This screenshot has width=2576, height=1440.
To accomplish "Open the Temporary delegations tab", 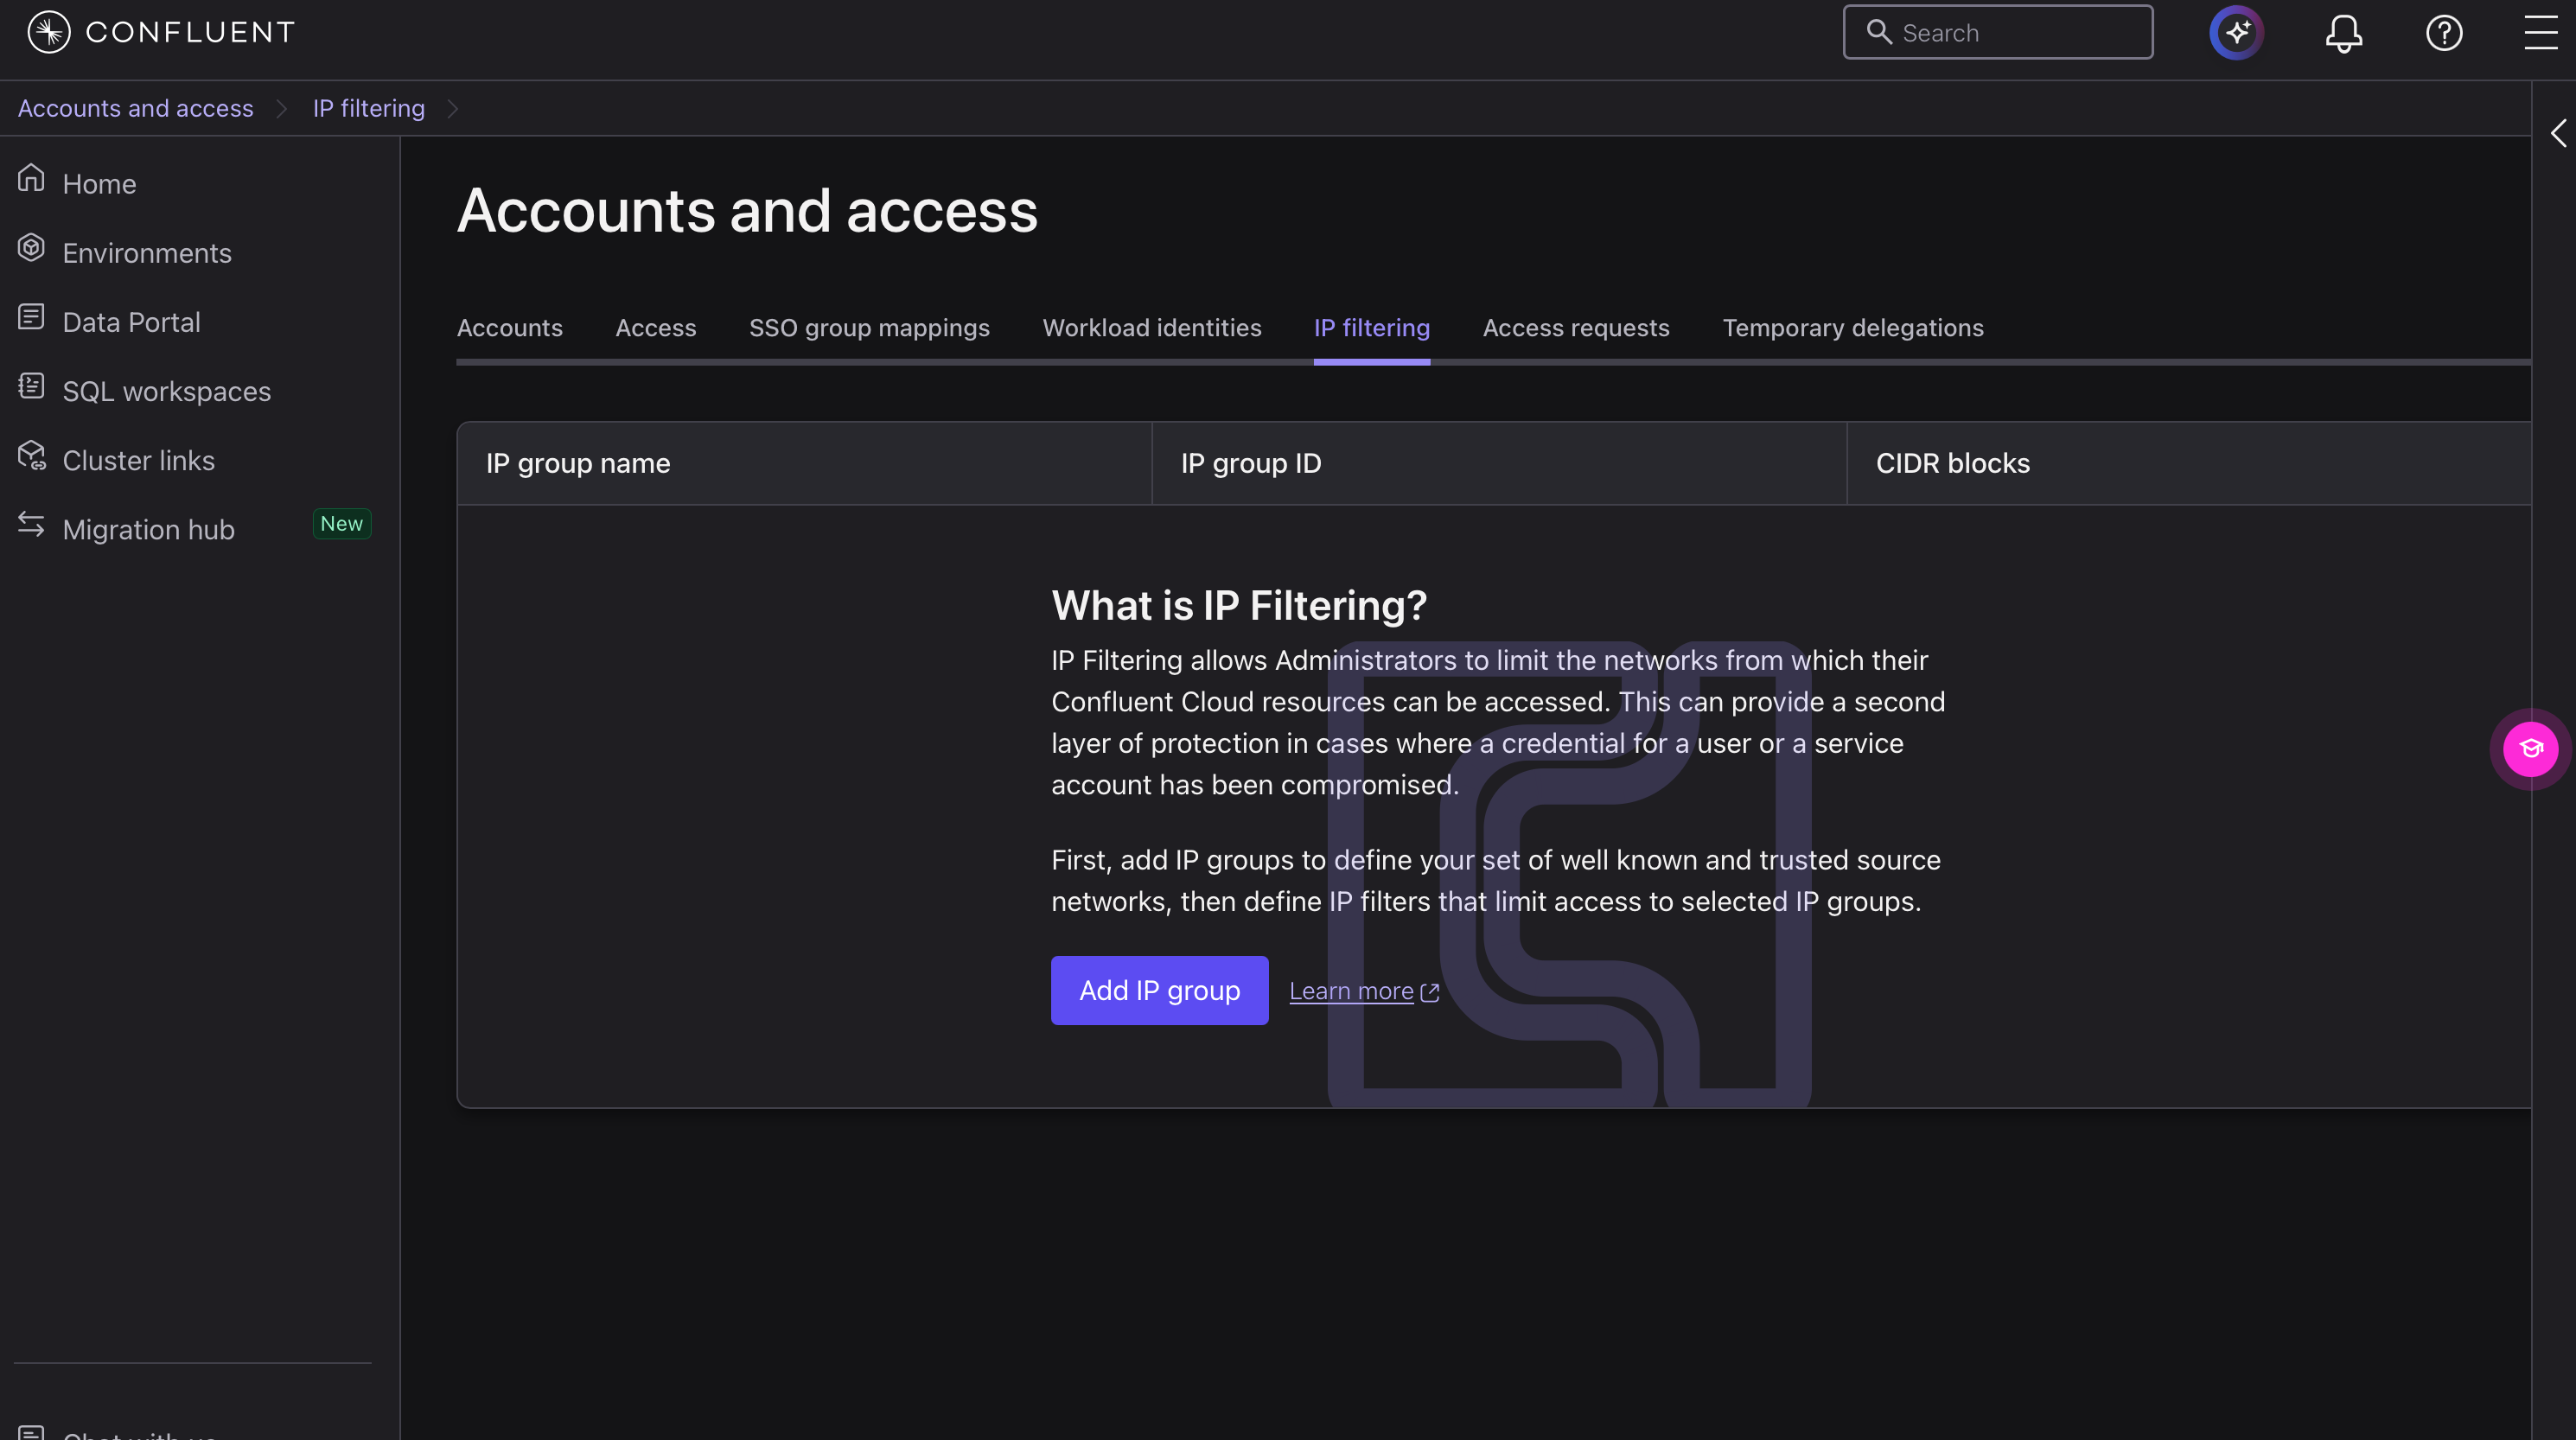I will tap(1852, 328).
